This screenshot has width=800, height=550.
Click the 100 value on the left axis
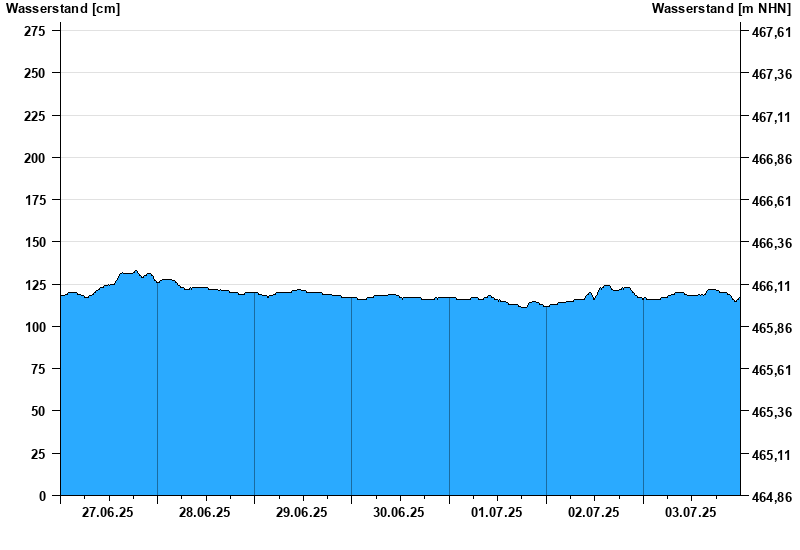[x=34, y=327]
